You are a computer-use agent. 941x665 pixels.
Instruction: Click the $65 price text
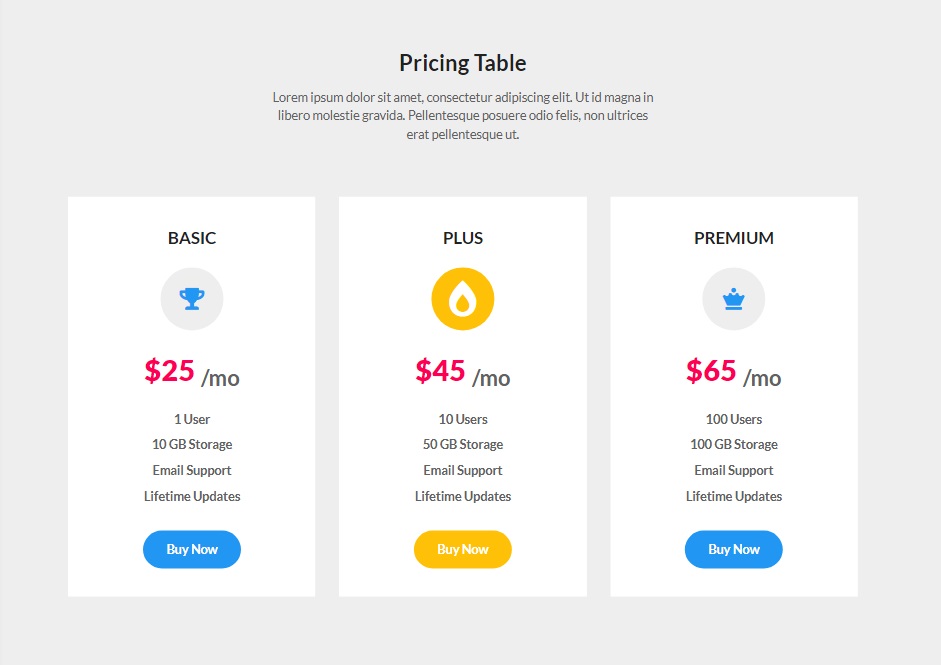pos(711,371)
